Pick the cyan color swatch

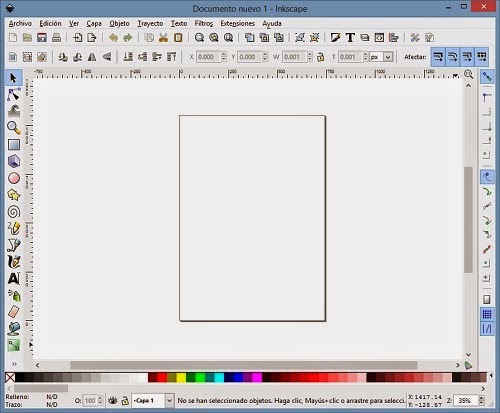(219, 377)
